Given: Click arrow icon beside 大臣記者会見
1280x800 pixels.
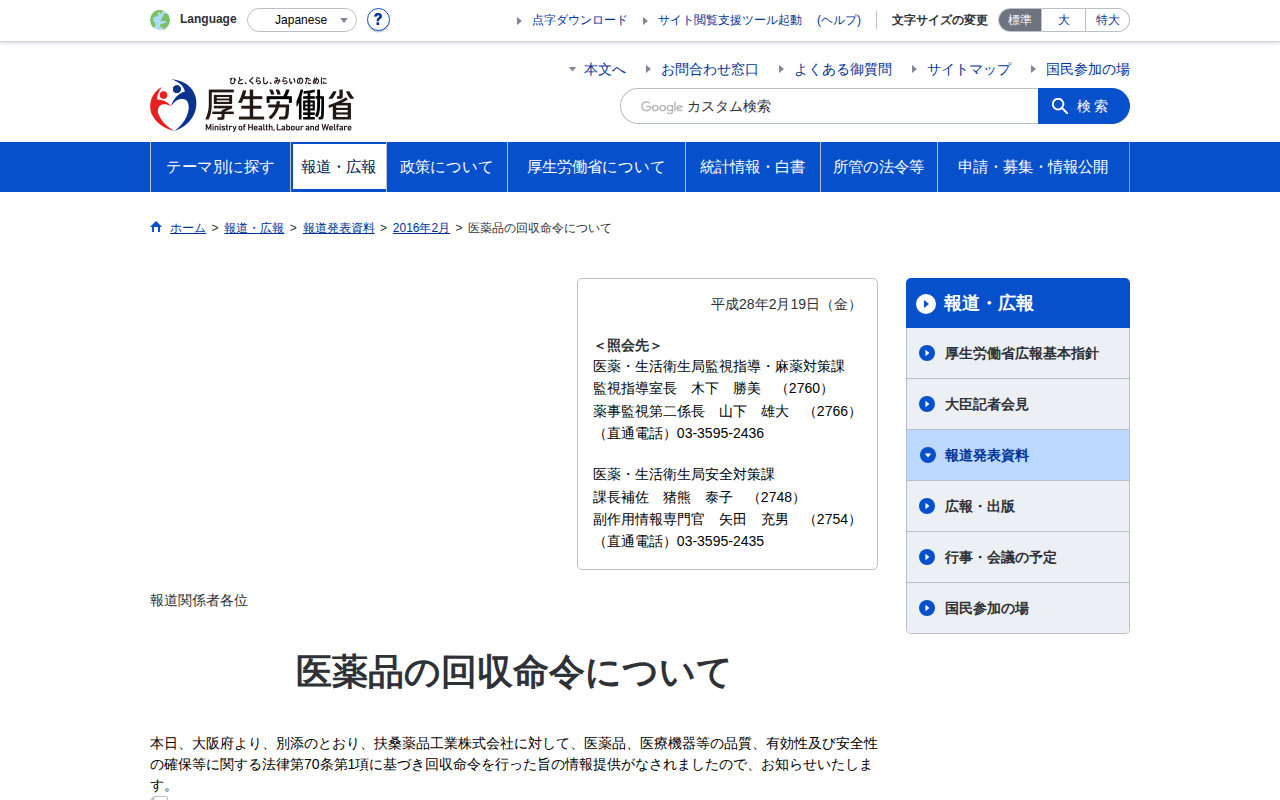Looking at the screenshot, I should [x=927, y=404].
